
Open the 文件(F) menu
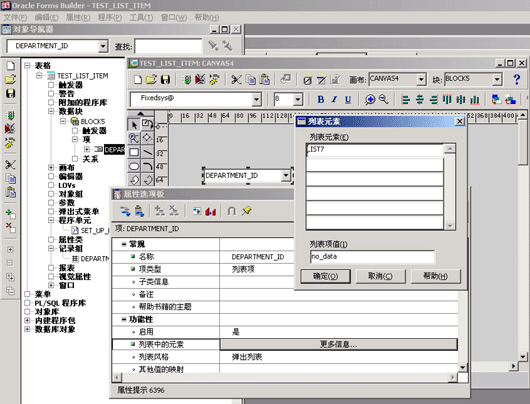click(x=15, y=17)
